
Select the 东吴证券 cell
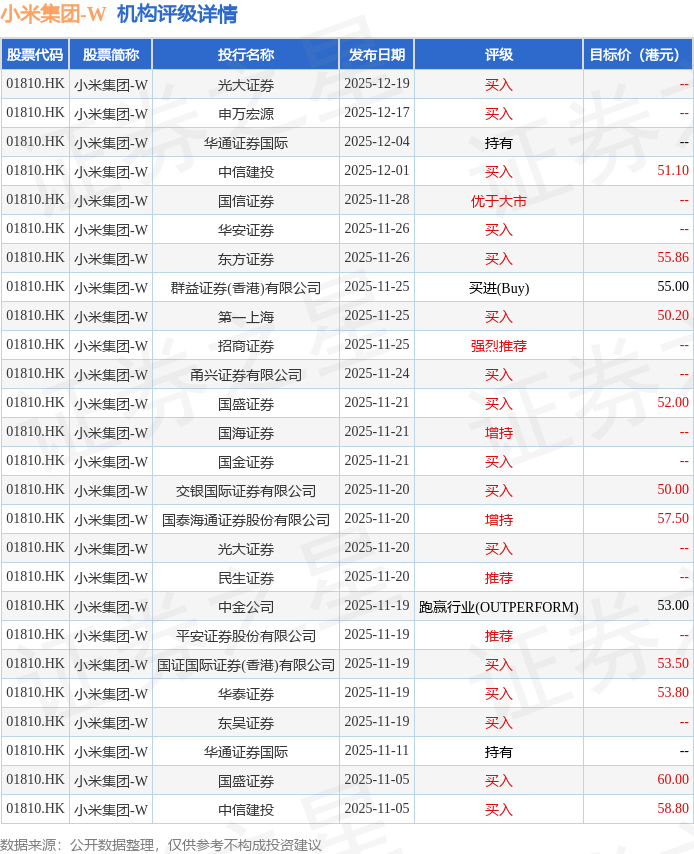[246, 723]
